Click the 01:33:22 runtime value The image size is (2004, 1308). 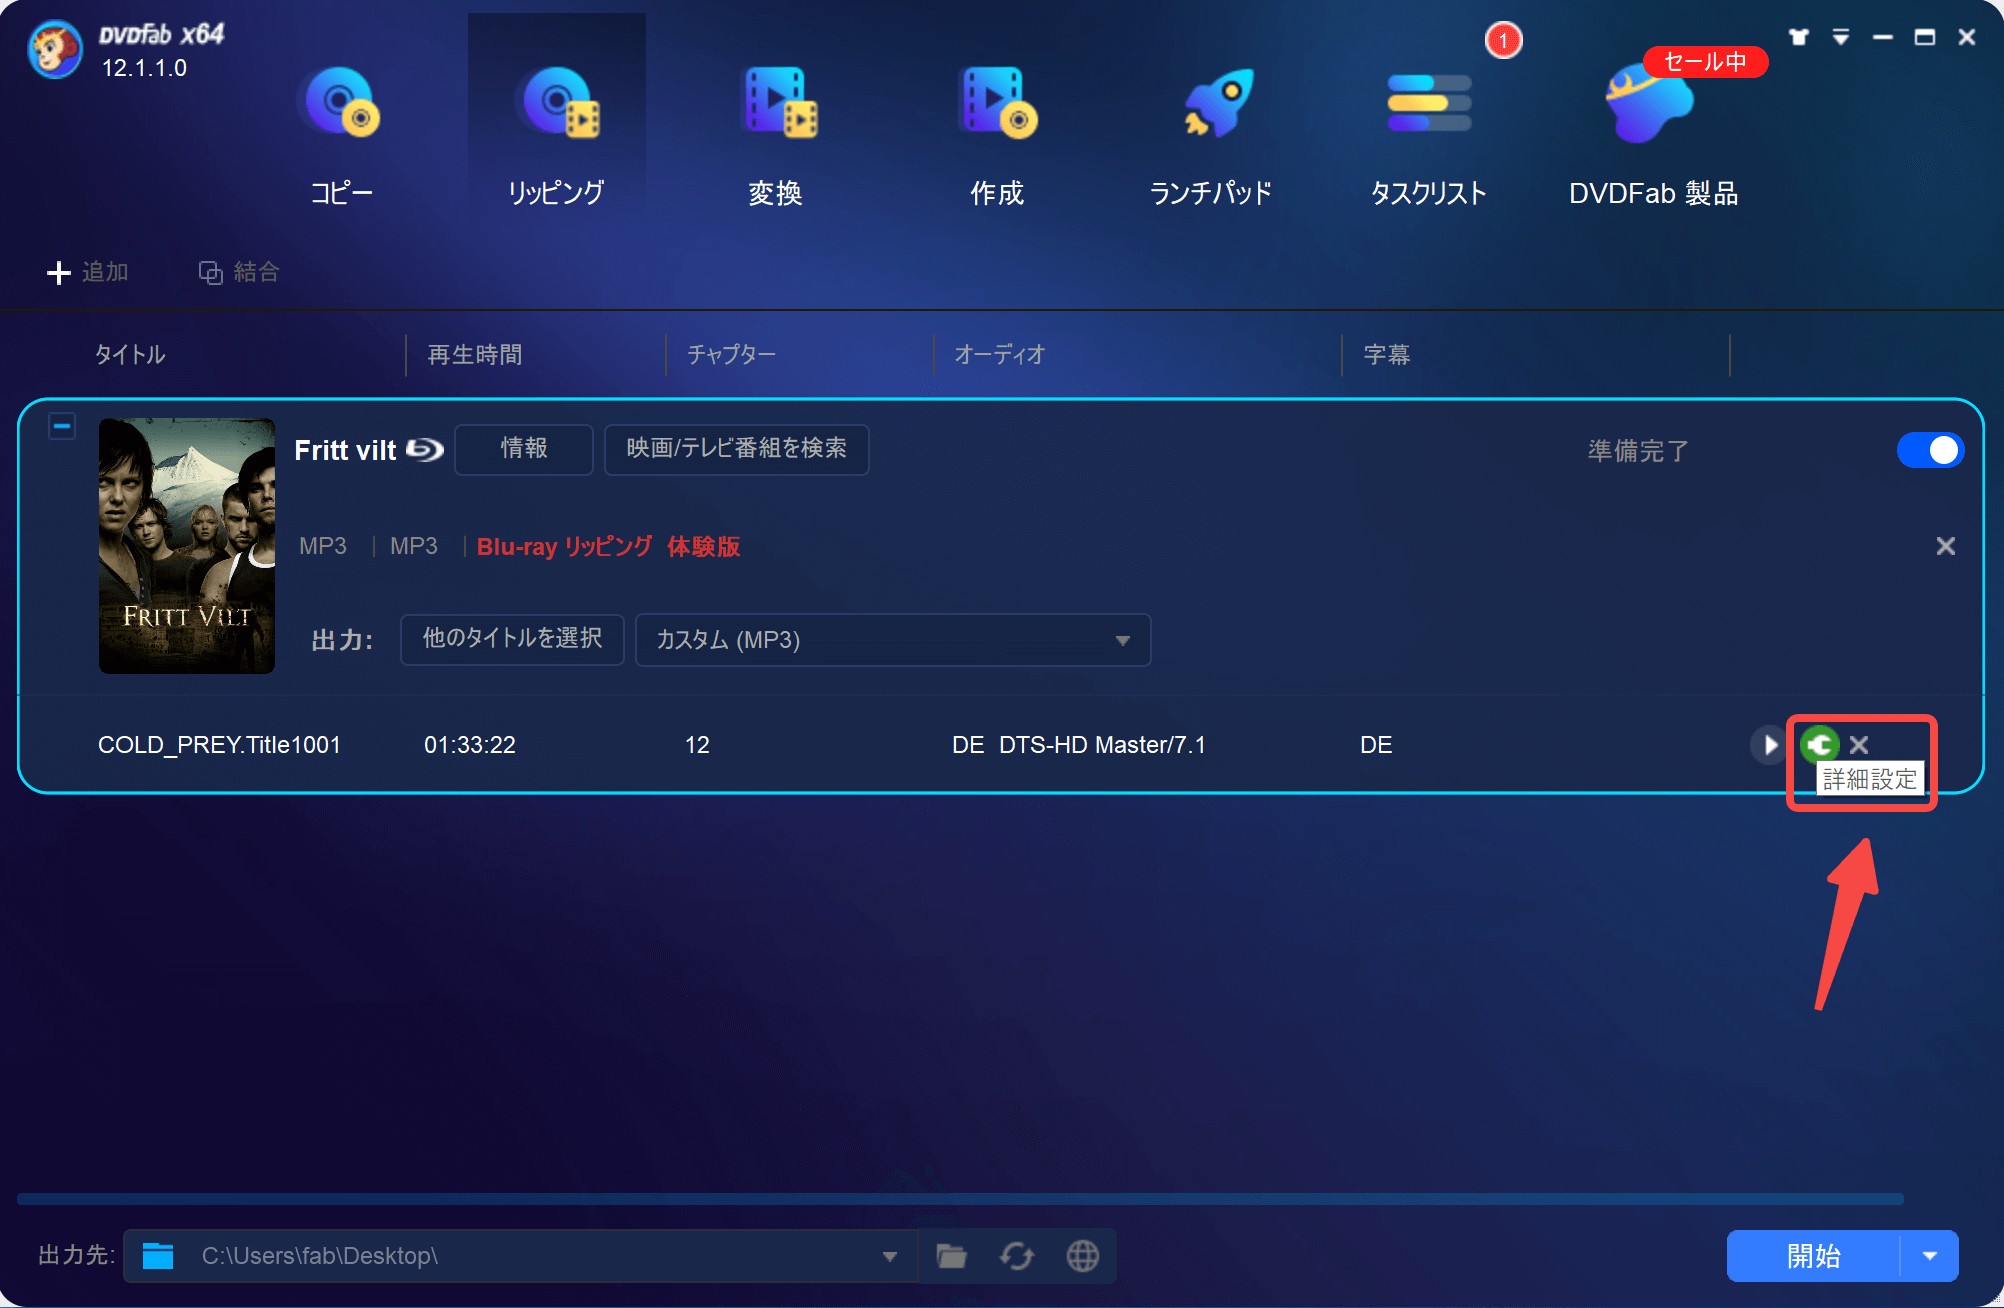pos(470,745)
